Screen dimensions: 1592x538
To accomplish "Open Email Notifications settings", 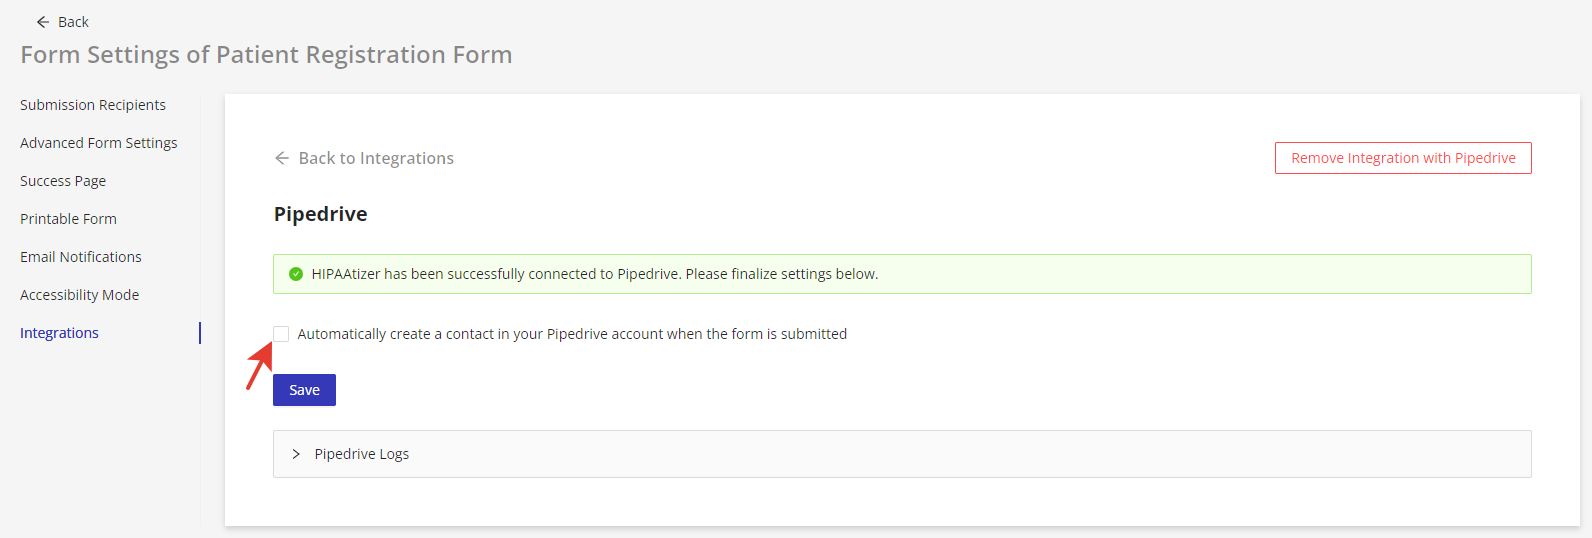I will [x=81, y=257].
